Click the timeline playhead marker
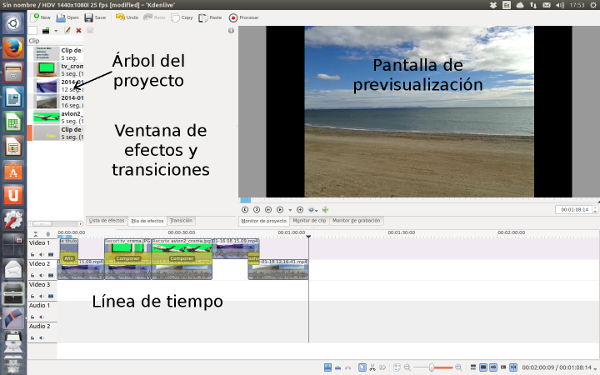 point(308,237)
